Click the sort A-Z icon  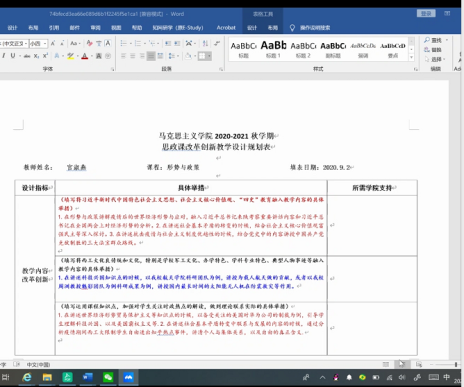pyautogui.click(x=205, y=43)
